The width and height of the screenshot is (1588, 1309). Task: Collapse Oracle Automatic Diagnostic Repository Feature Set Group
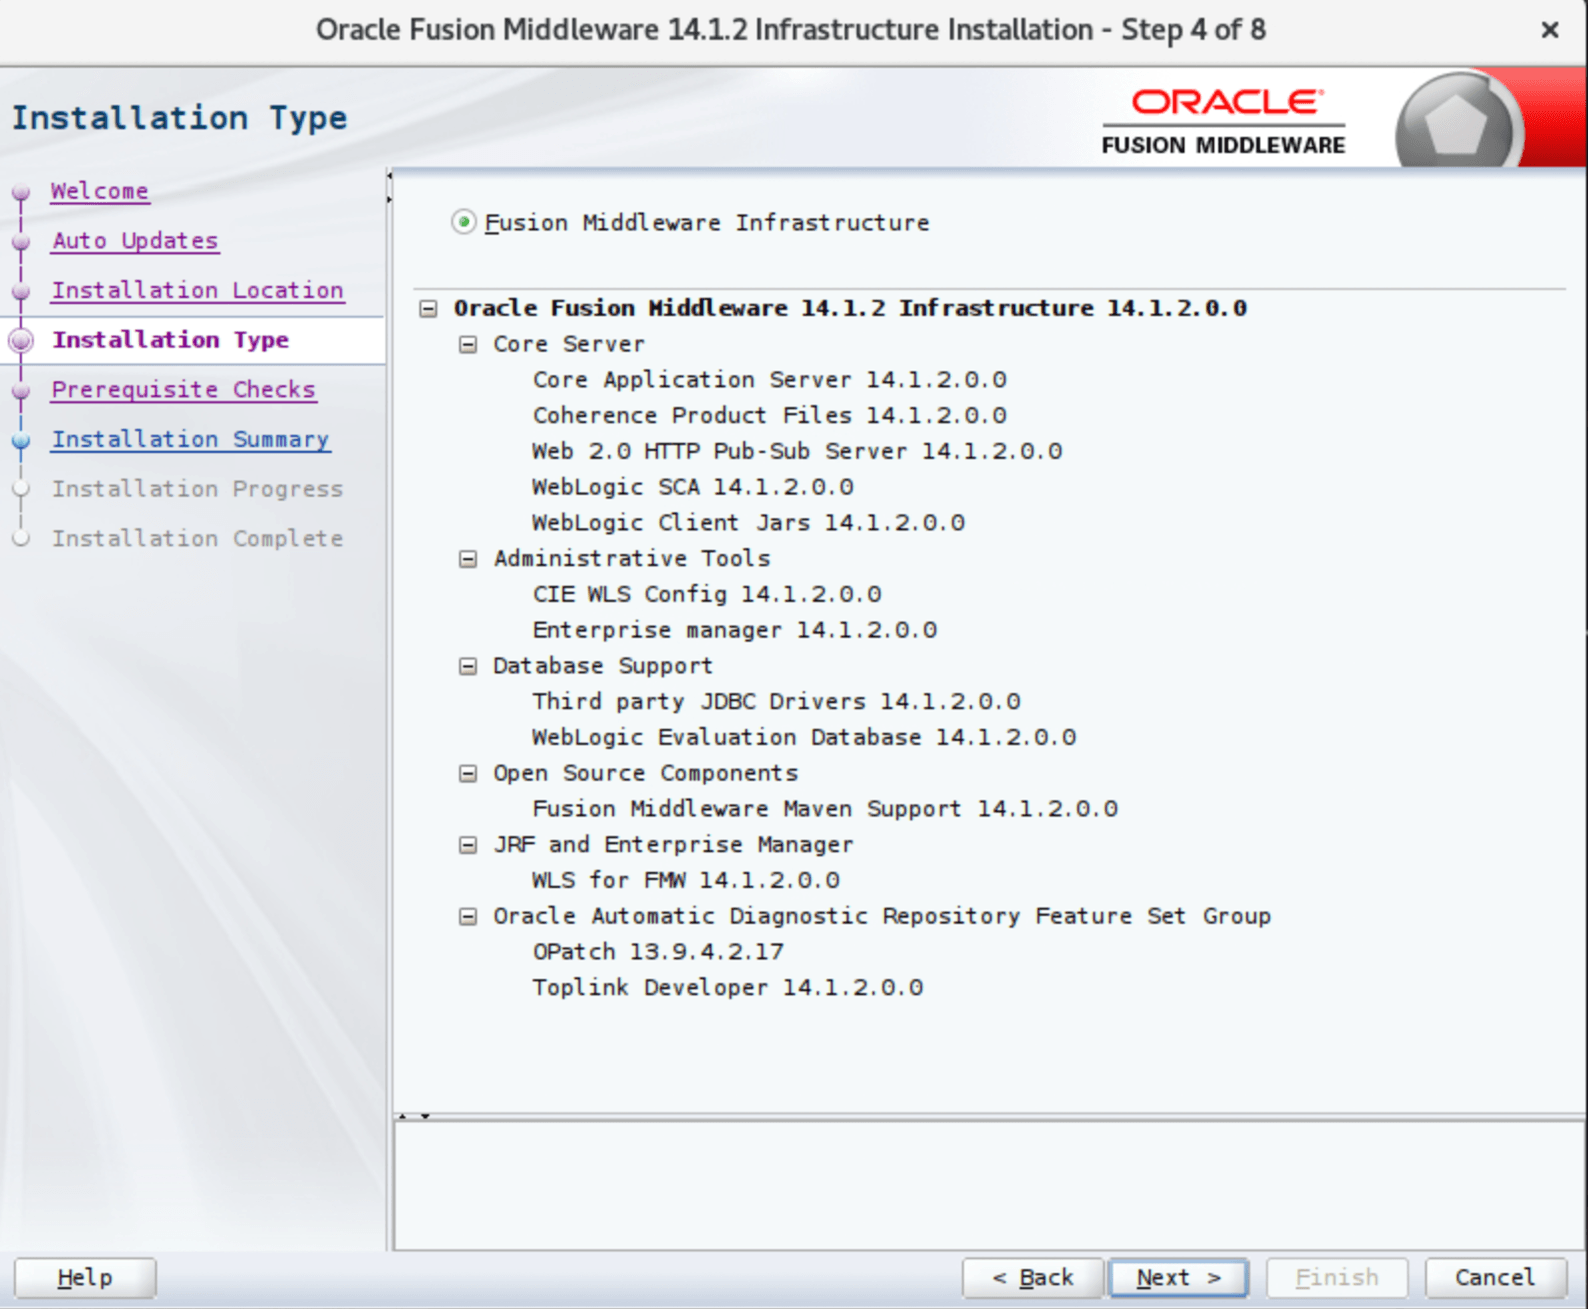pyautogui.click(x=467, y=916)
